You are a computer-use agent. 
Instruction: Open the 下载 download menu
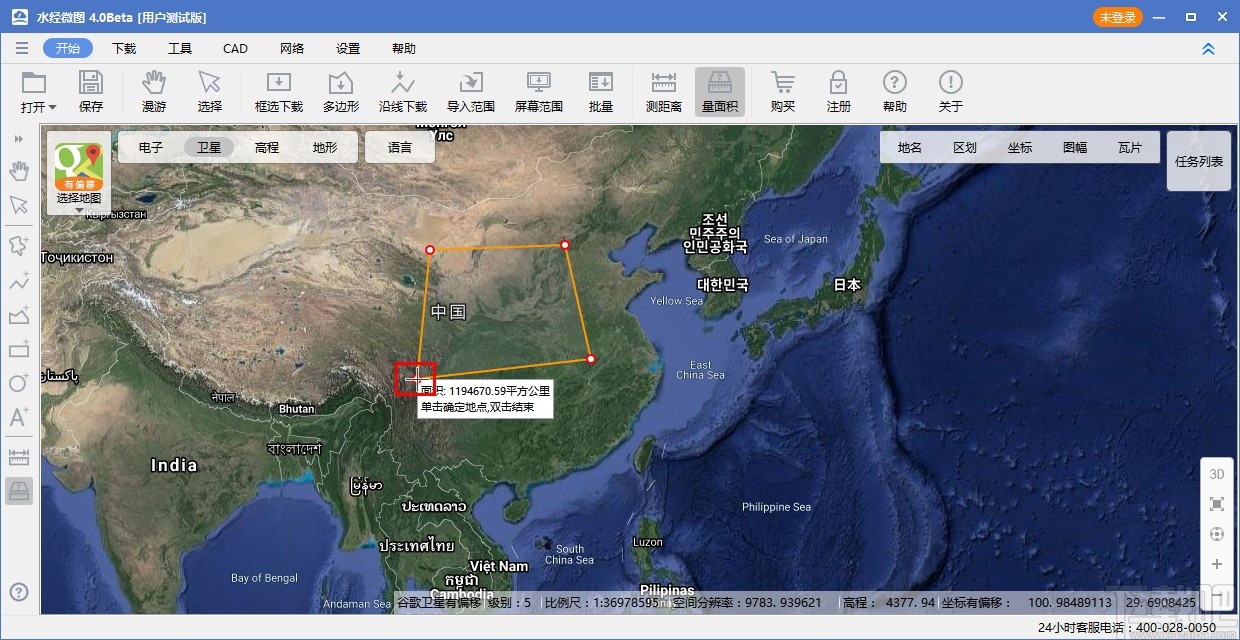point(123,48)
